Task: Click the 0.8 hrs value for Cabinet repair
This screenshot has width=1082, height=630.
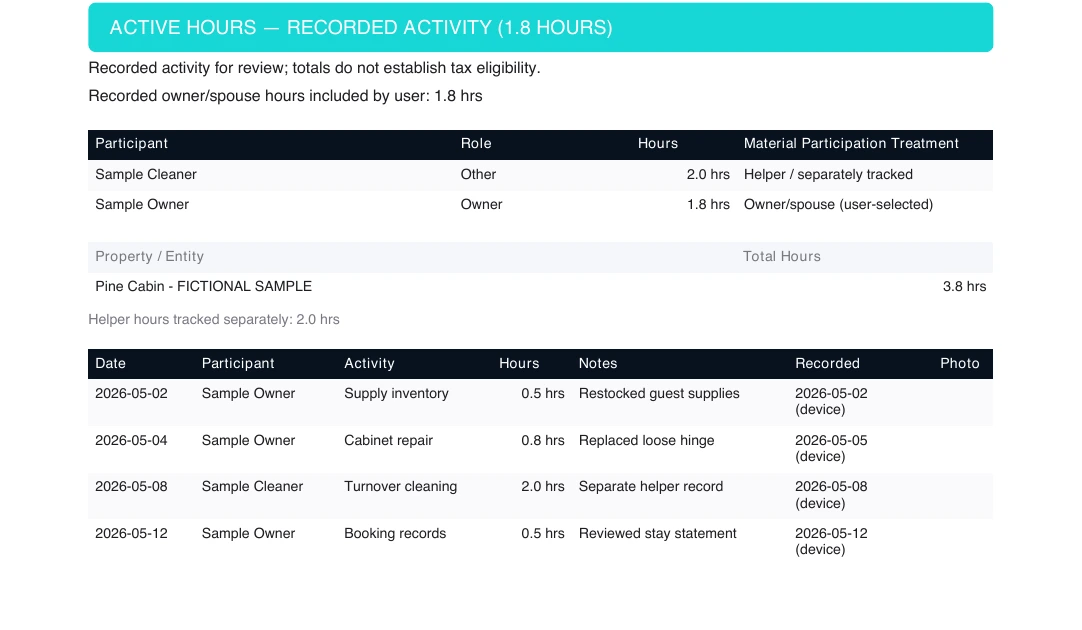Action: click(x=542, y=440)
